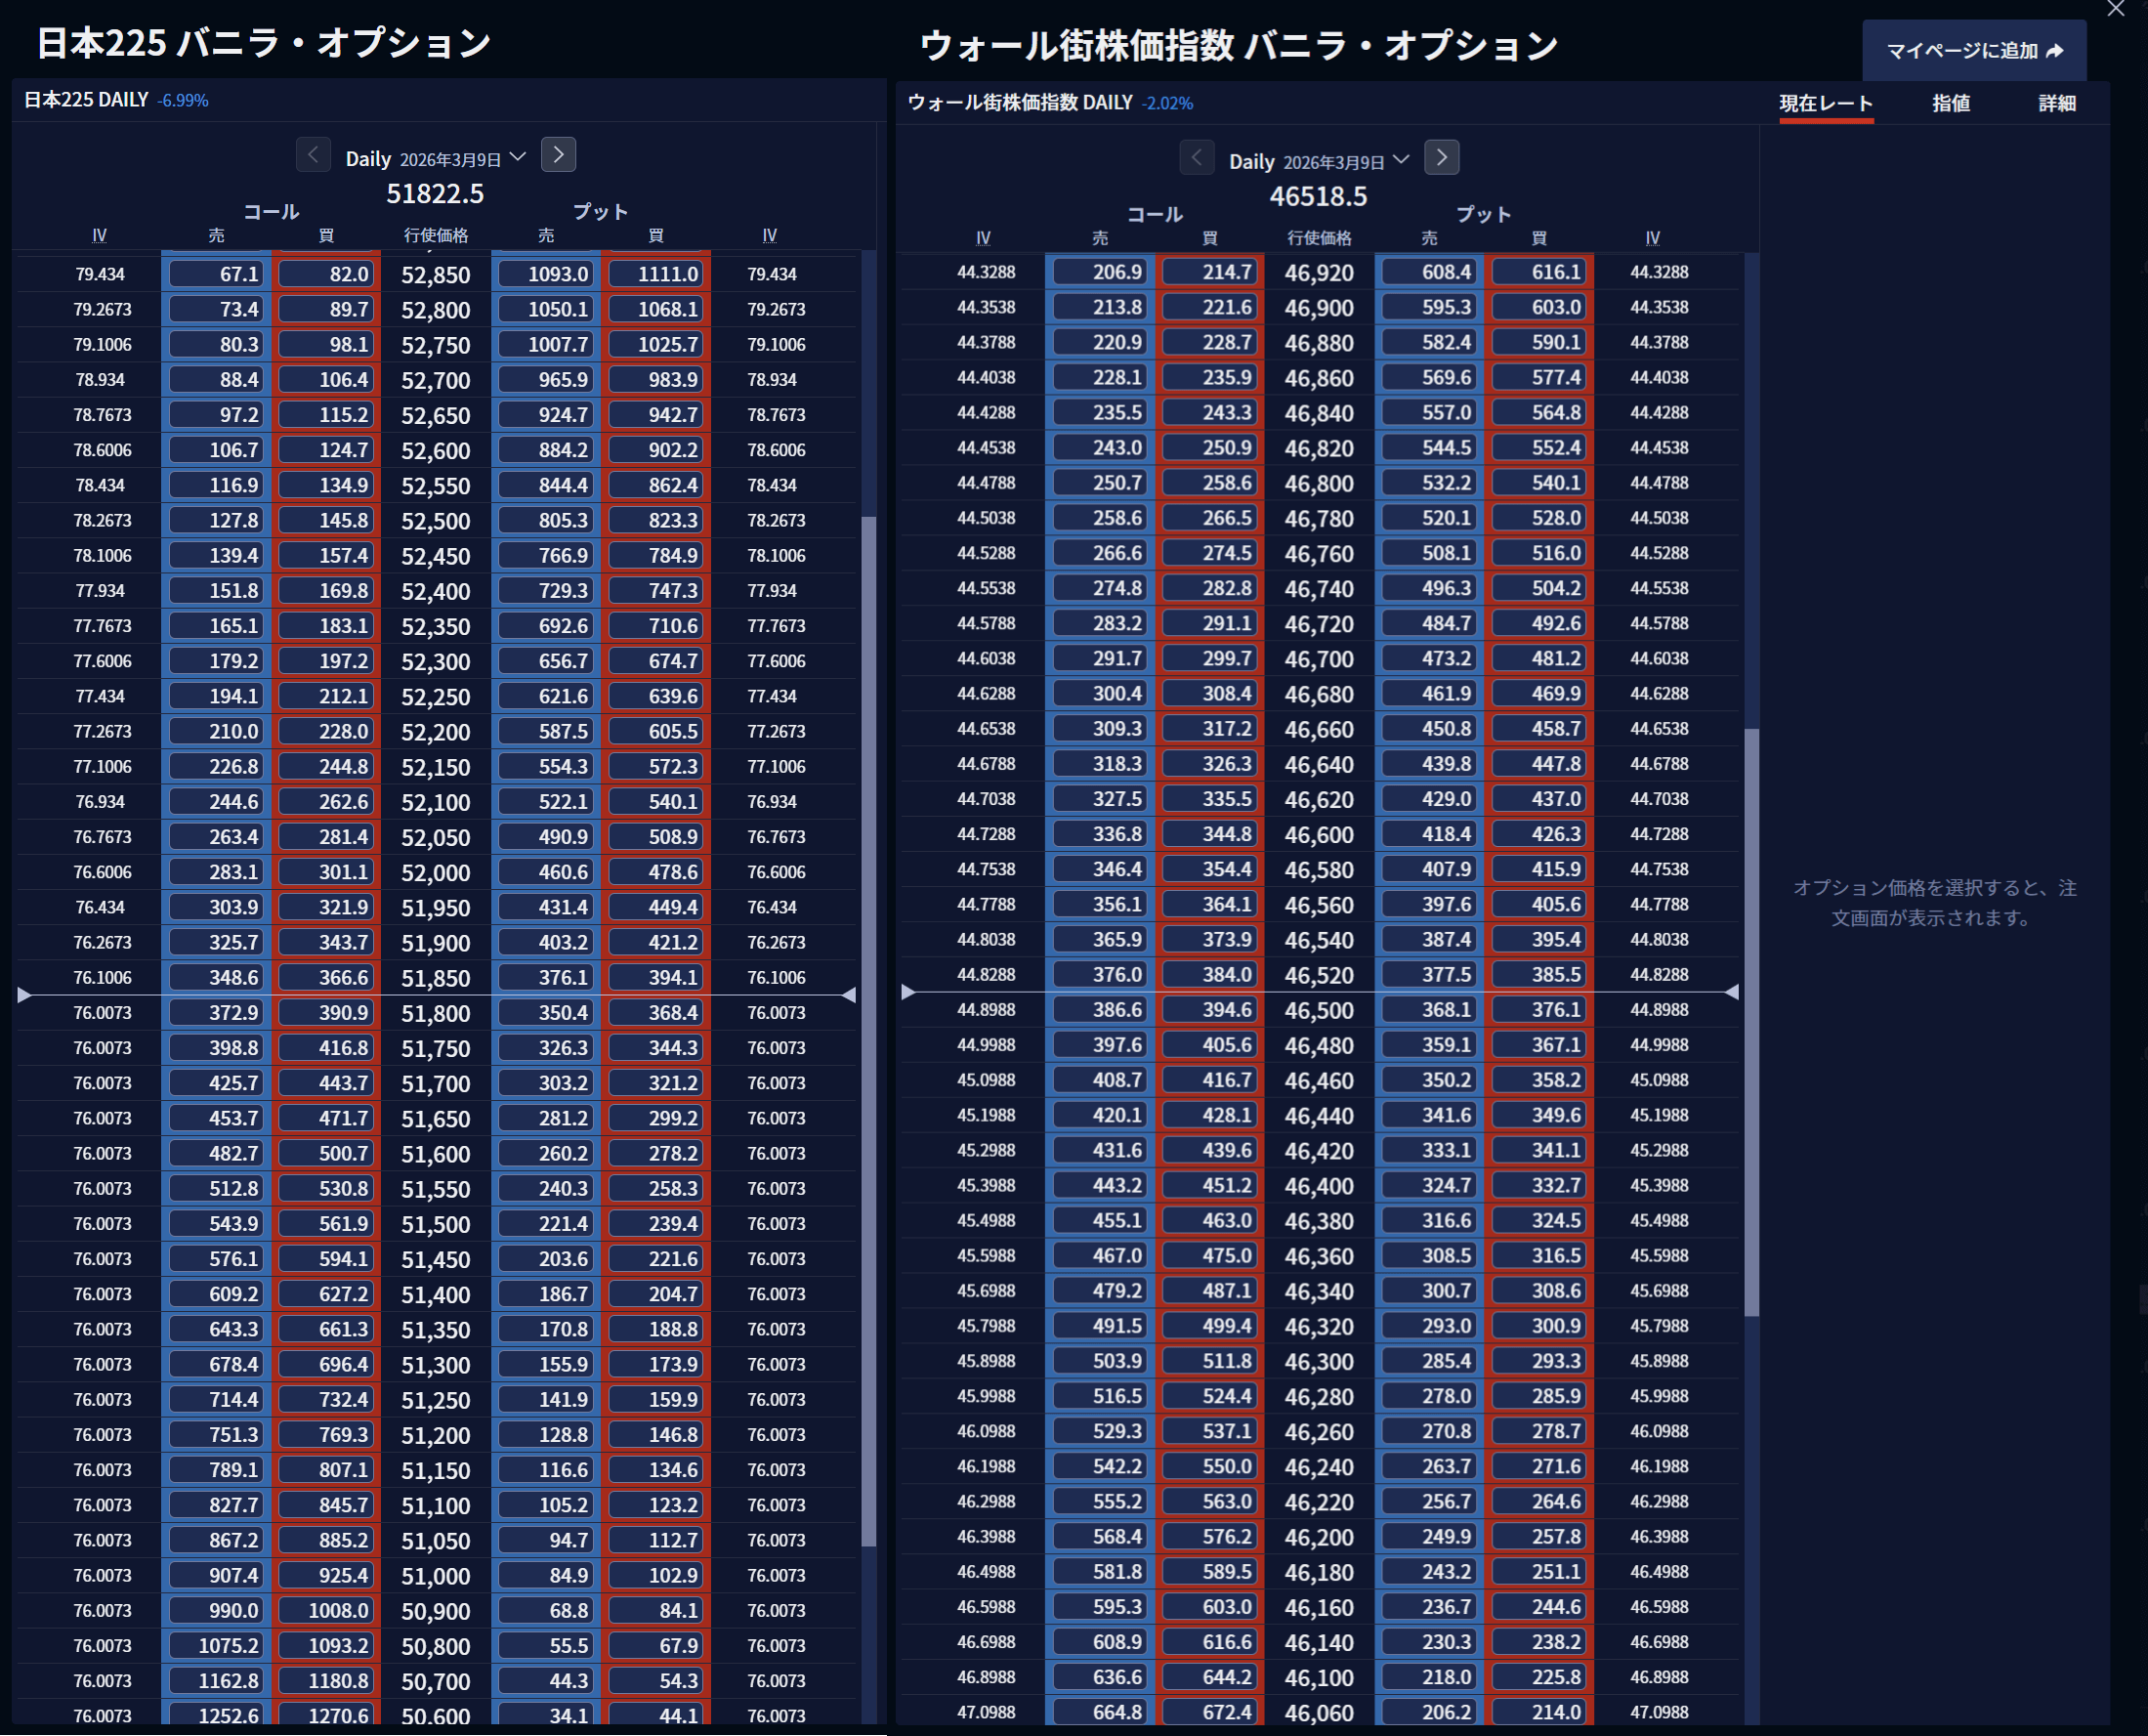The image size is (2148, 1736).
Task: Select put sell price 1093.0 at strike 52,850
Action: (x=546, y=273)
